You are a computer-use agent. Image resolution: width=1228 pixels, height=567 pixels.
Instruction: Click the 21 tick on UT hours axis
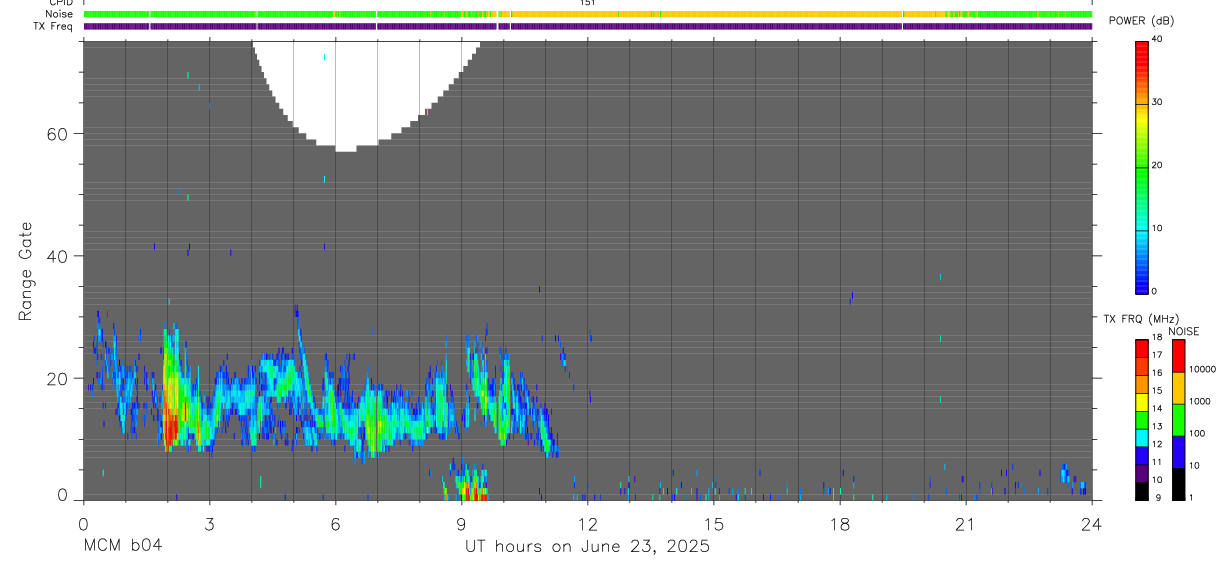tap(966, 524)
